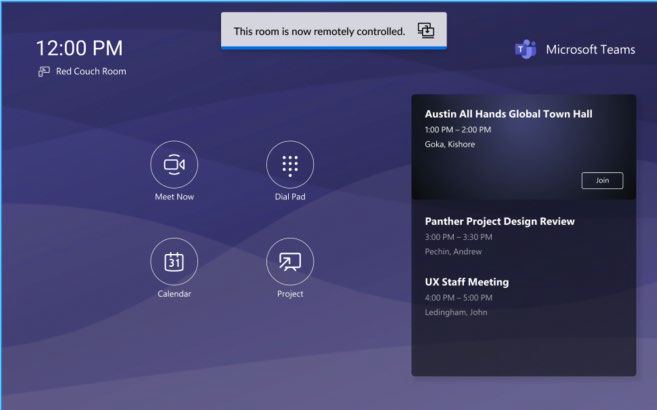Viewport: 657px width, 410px height.
Task: Click the Microsoft Teams logo icon
Action: [525, 50]
